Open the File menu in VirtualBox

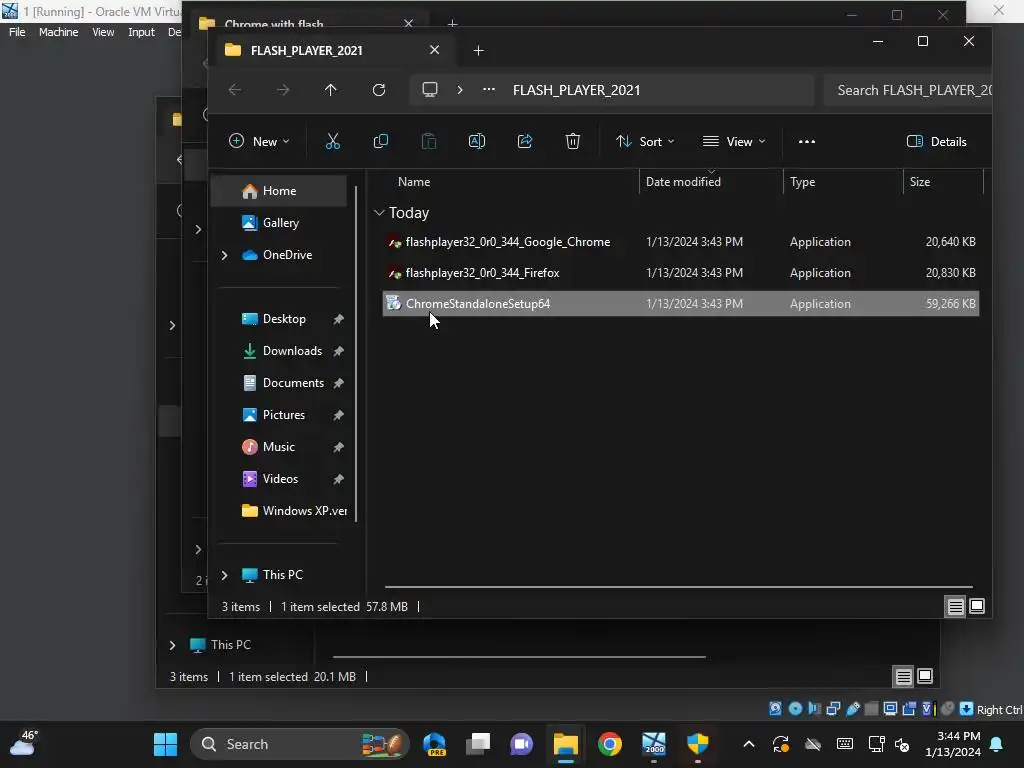17,32
